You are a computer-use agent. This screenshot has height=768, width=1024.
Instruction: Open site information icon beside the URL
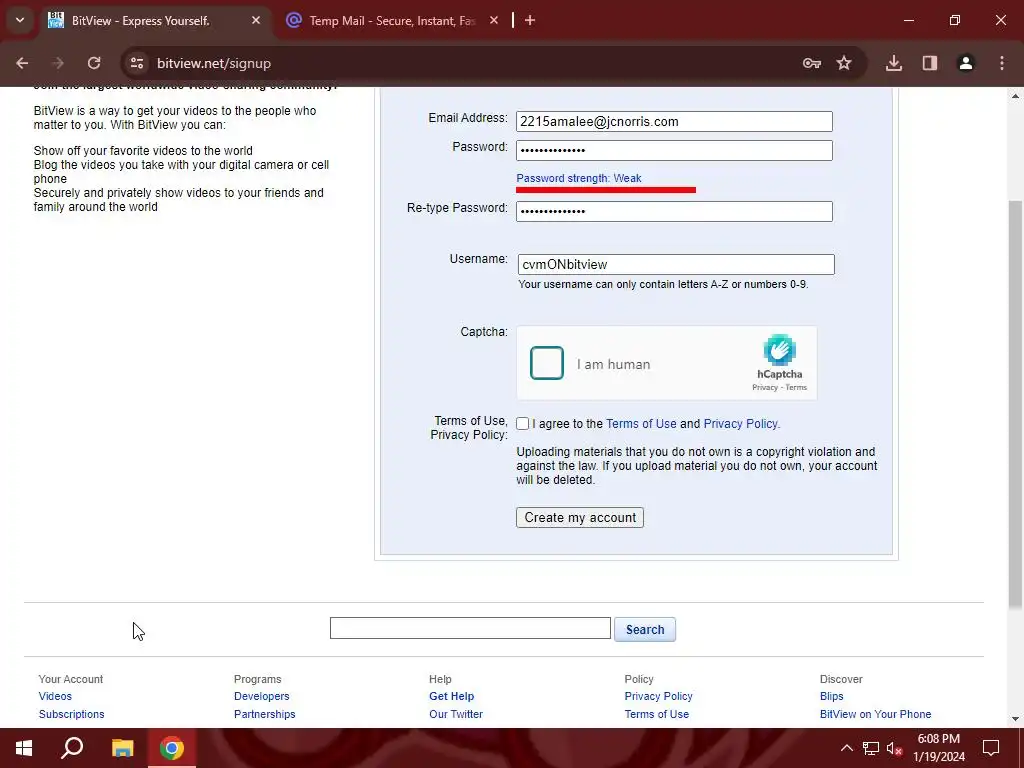(136, 63)
